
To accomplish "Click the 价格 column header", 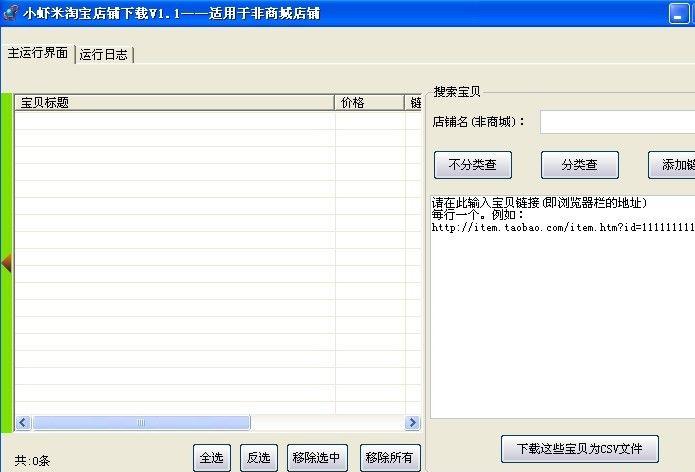I will [369, 102].
